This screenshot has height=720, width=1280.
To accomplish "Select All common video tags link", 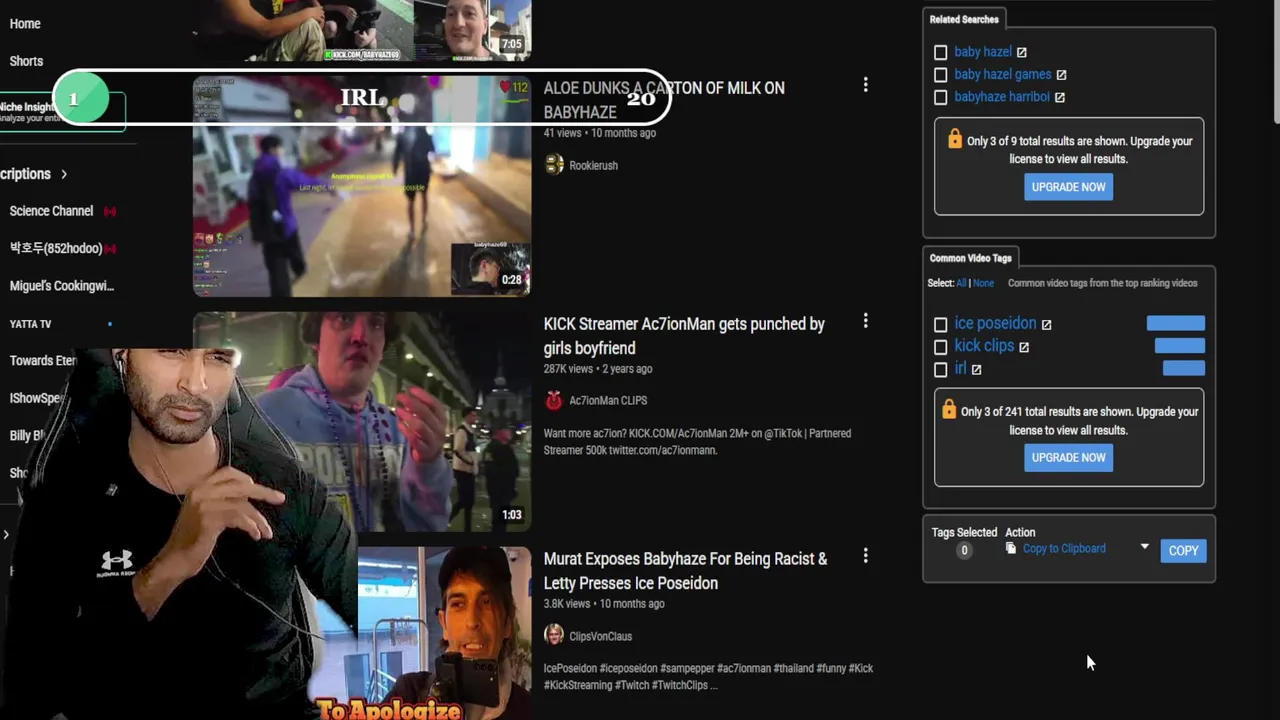I will (961, 283).
